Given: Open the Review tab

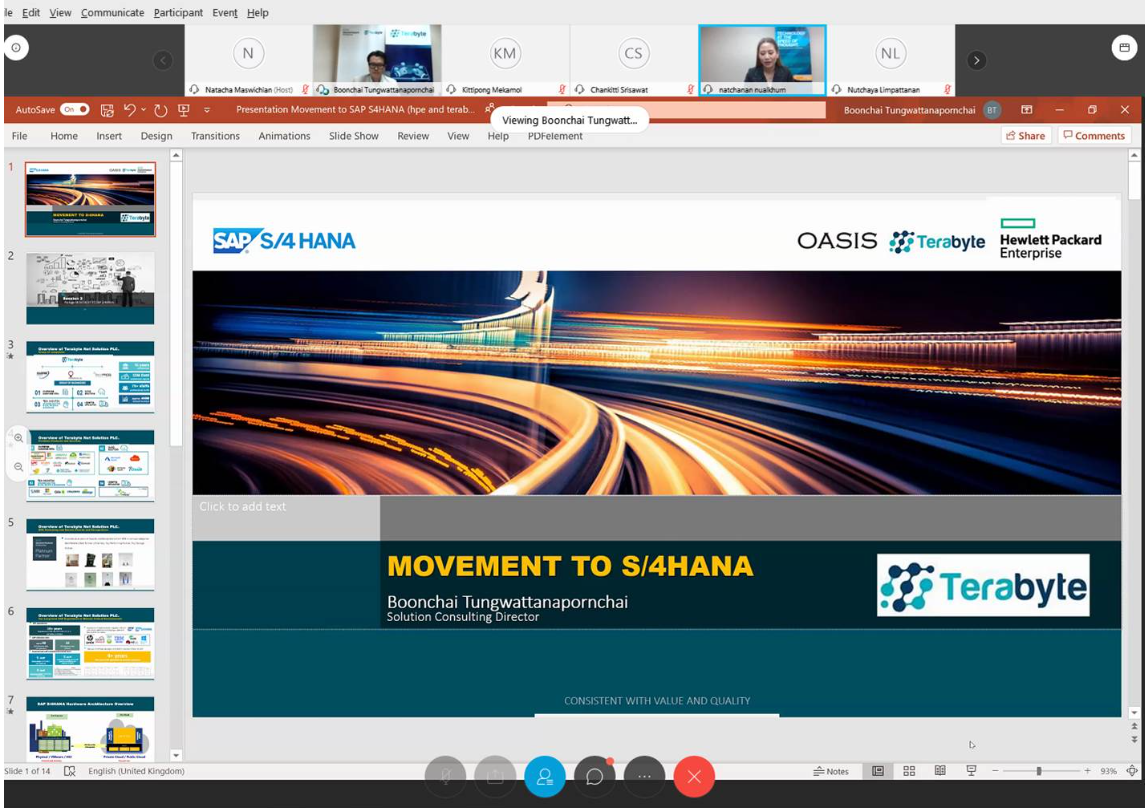Looking at the screenshot, I should tap(413, 136).
